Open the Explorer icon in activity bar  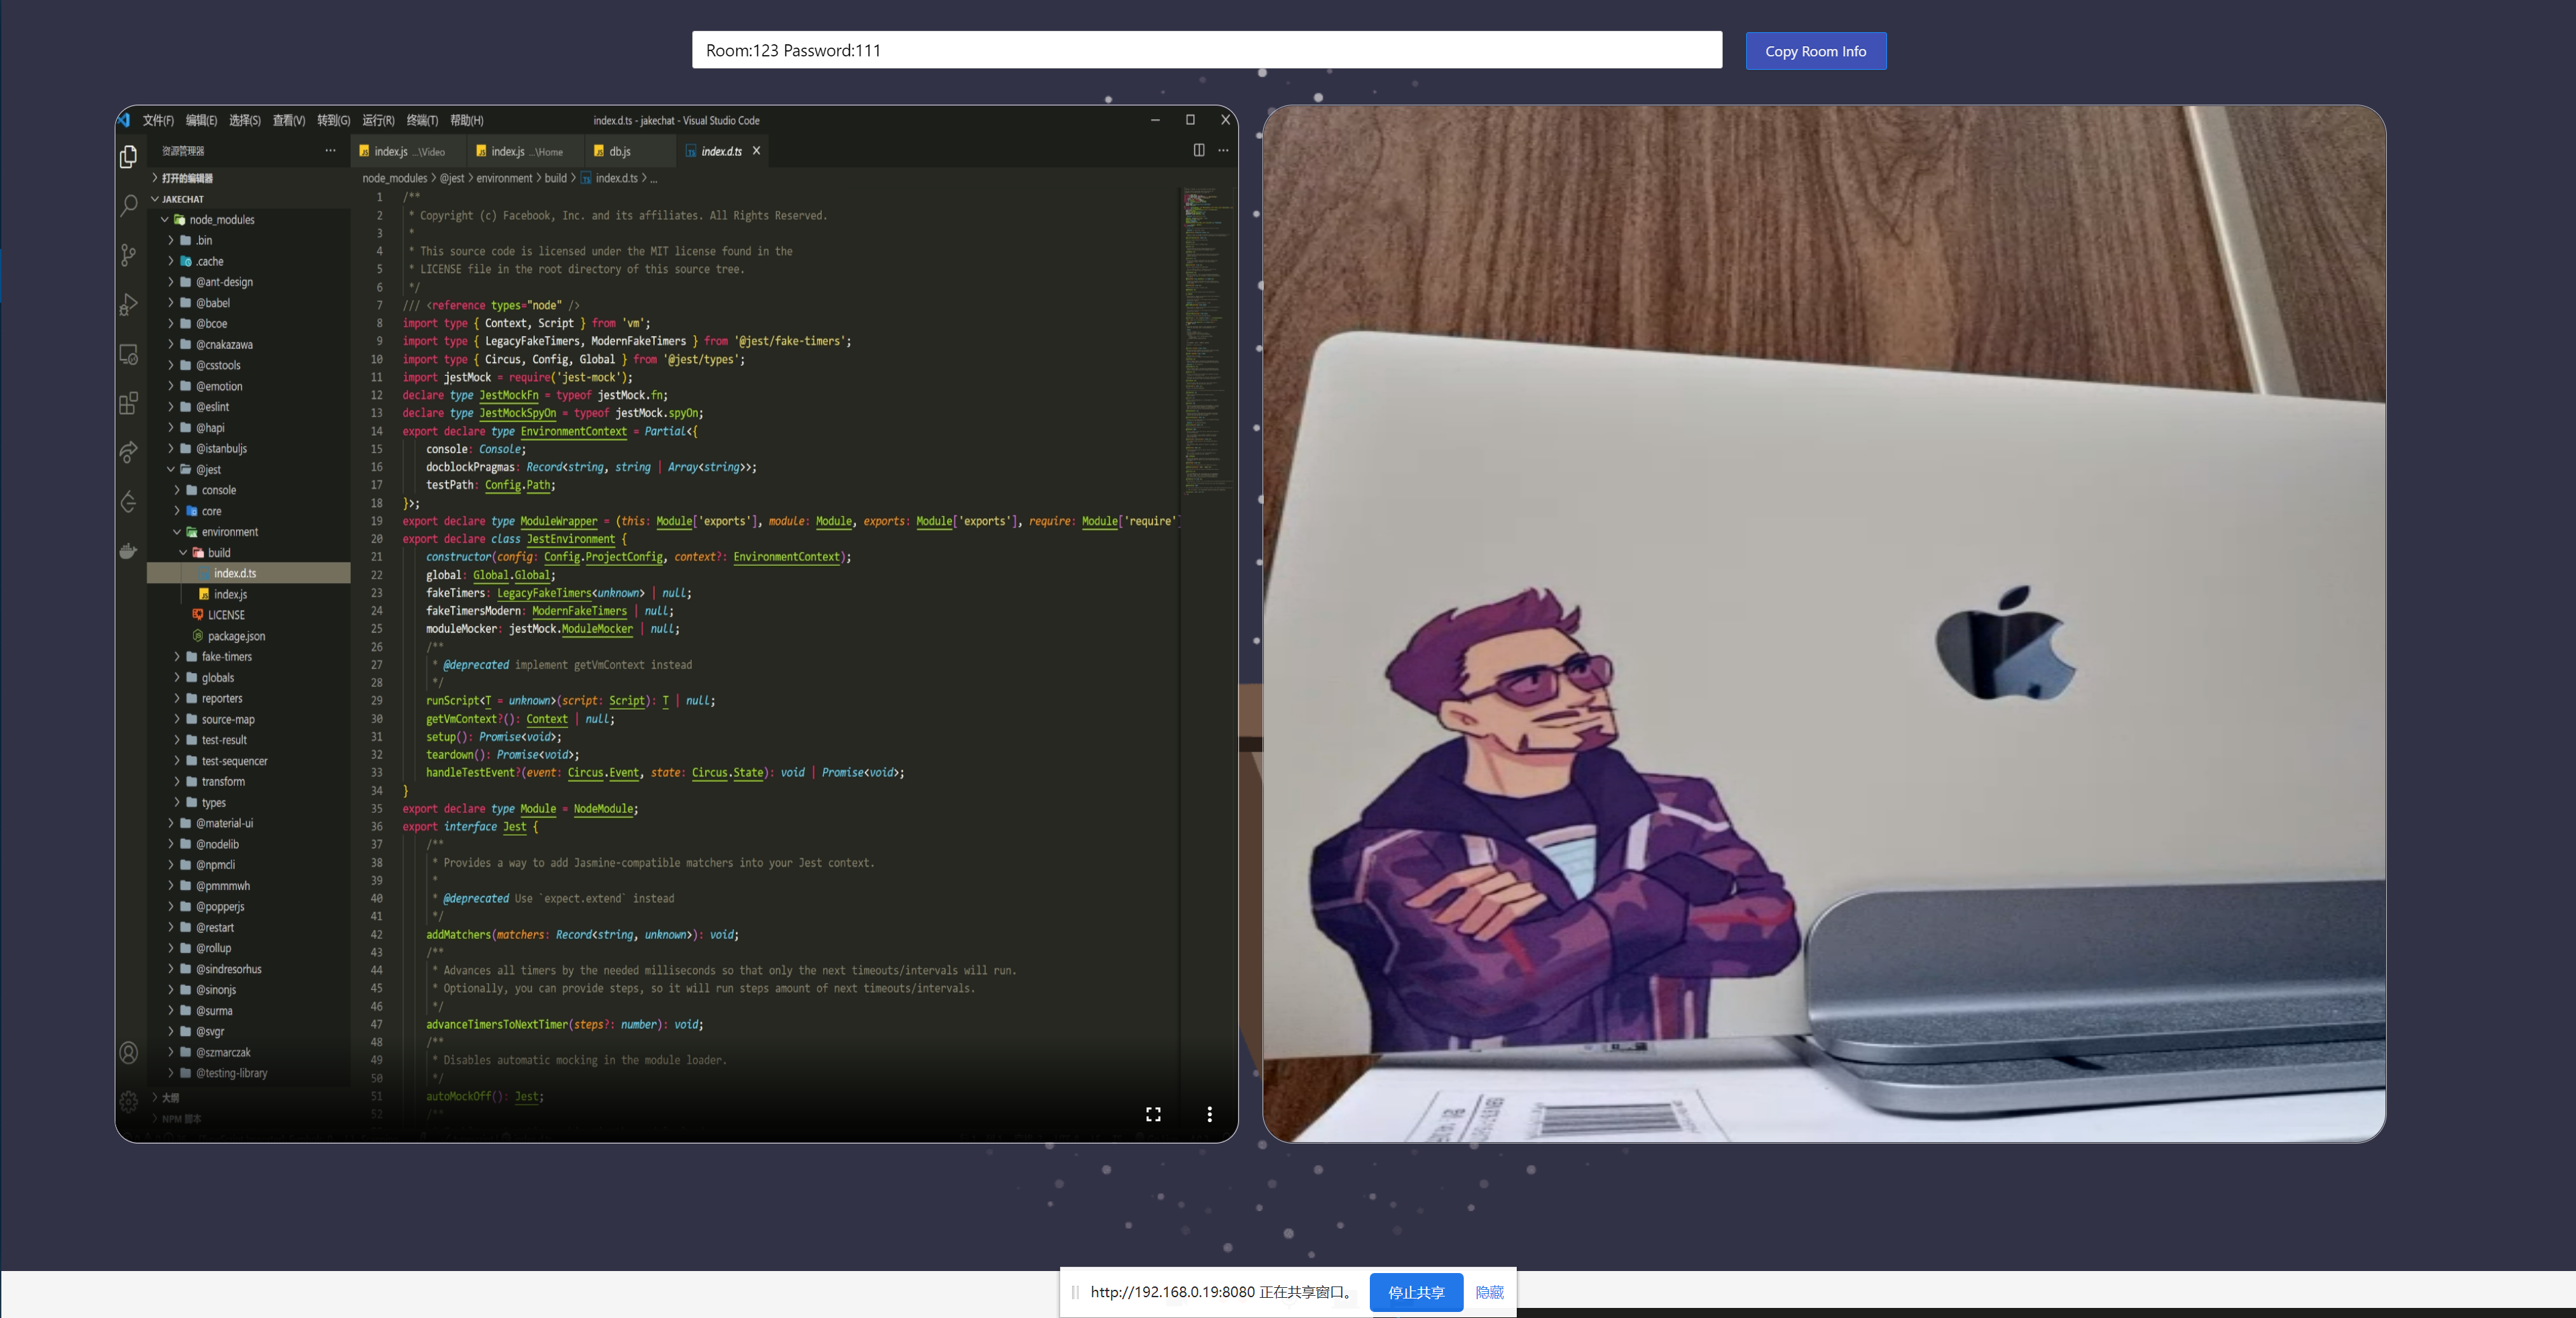(128, 157)
